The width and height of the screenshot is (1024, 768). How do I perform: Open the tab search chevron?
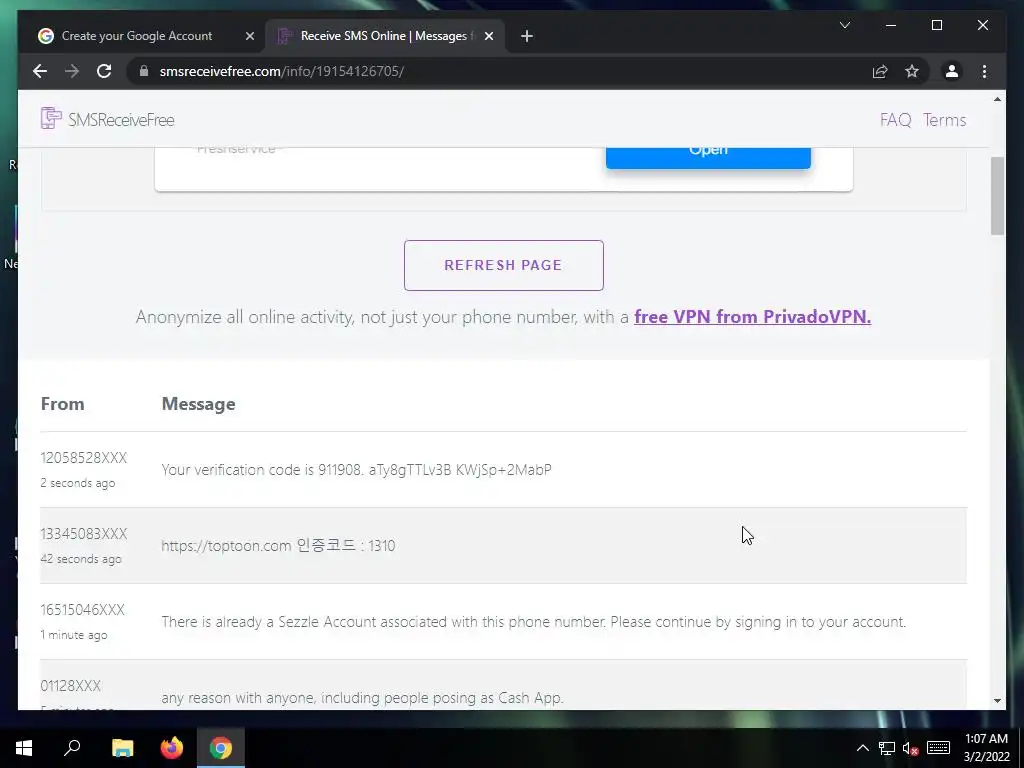[x=845, y=25]
